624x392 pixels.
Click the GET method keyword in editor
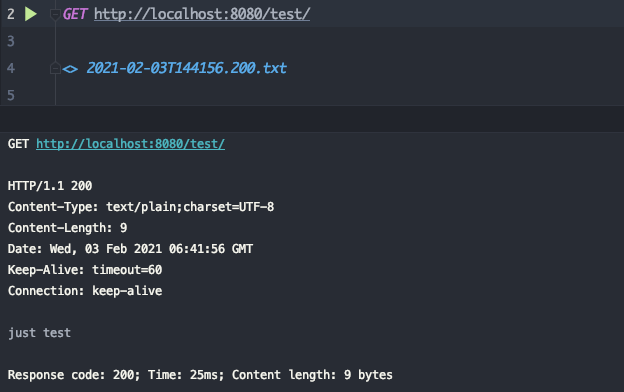point(74,14)
